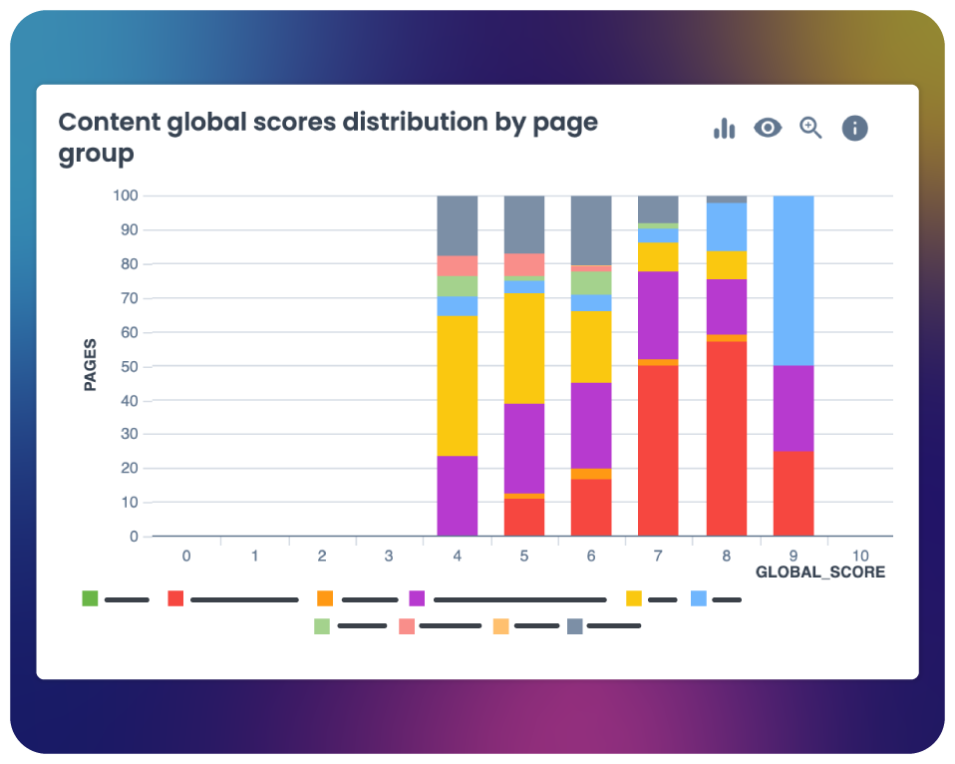The image size is (955, 764).
Task: Click the pink segment of score 5 bar
Action: tap(524, 264)
